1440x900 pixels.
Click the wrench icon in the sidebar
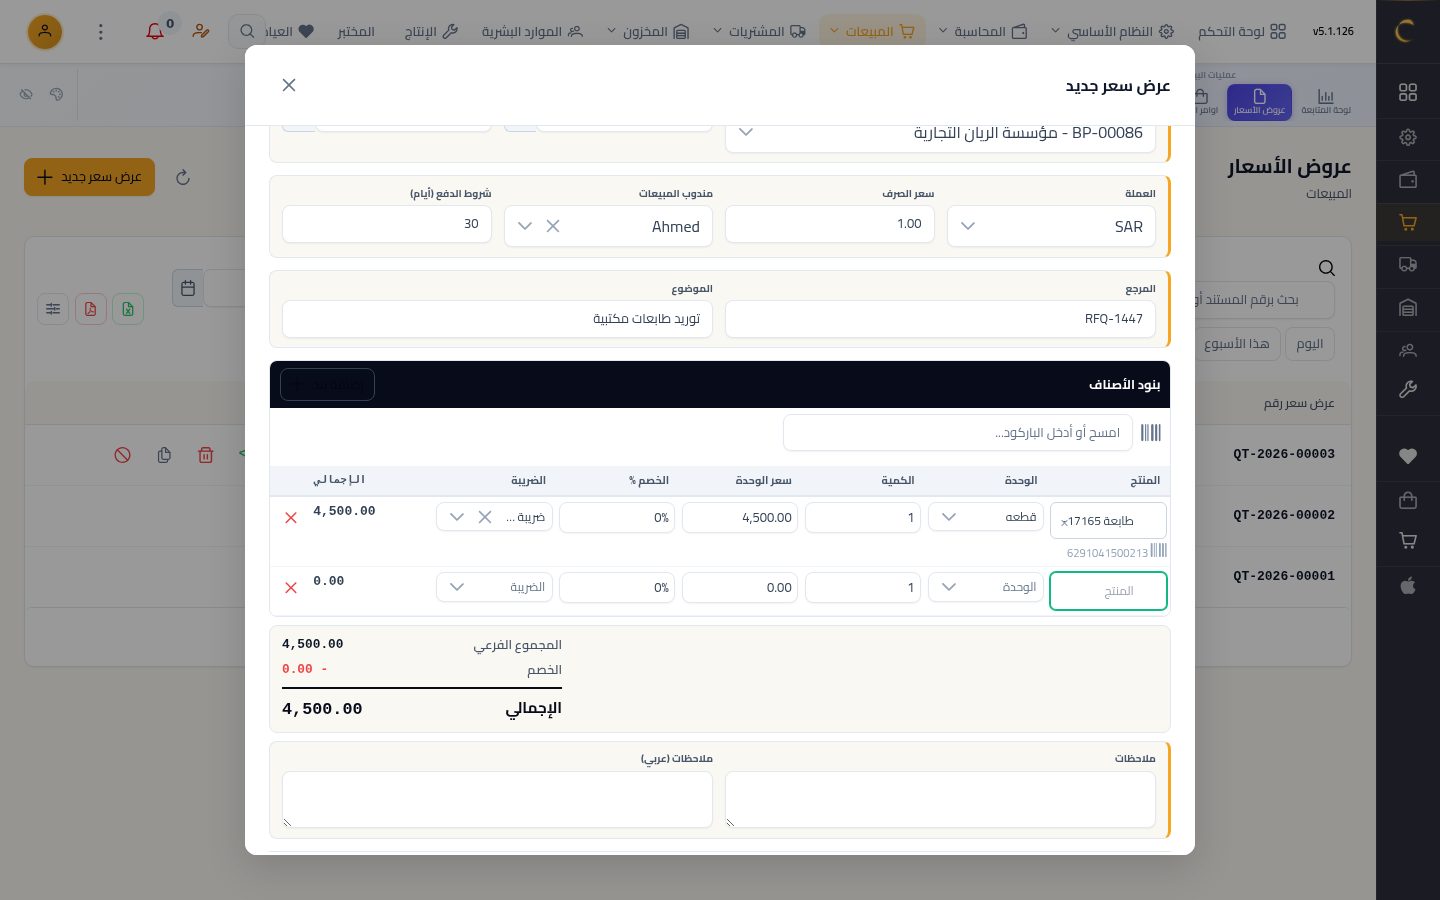tap(1408, 390)
